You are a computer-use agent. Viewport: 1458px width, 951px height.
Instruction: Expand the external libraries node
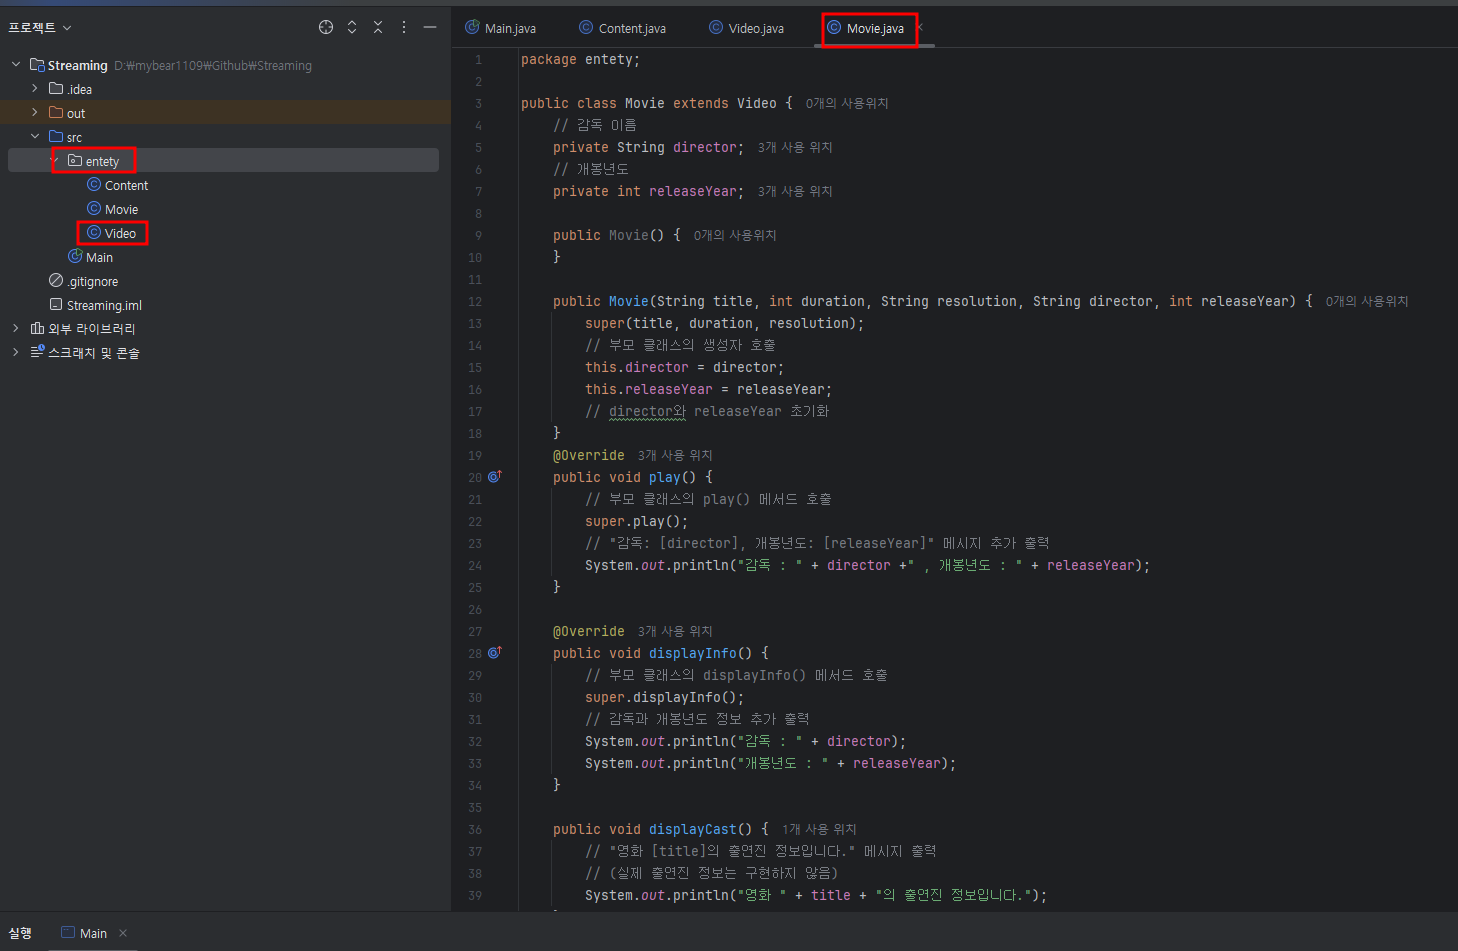pos(16,328)
